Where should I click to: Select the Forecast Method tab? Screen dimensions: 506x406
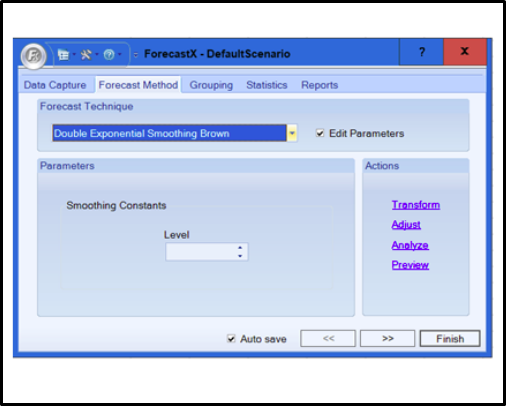coord(138,85)
